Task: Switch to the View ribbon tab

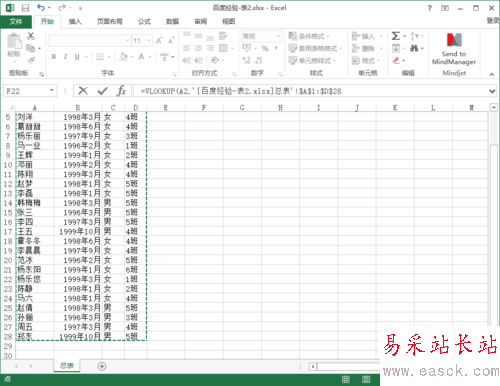Action: pyautogui.click(x=229, y=22)
